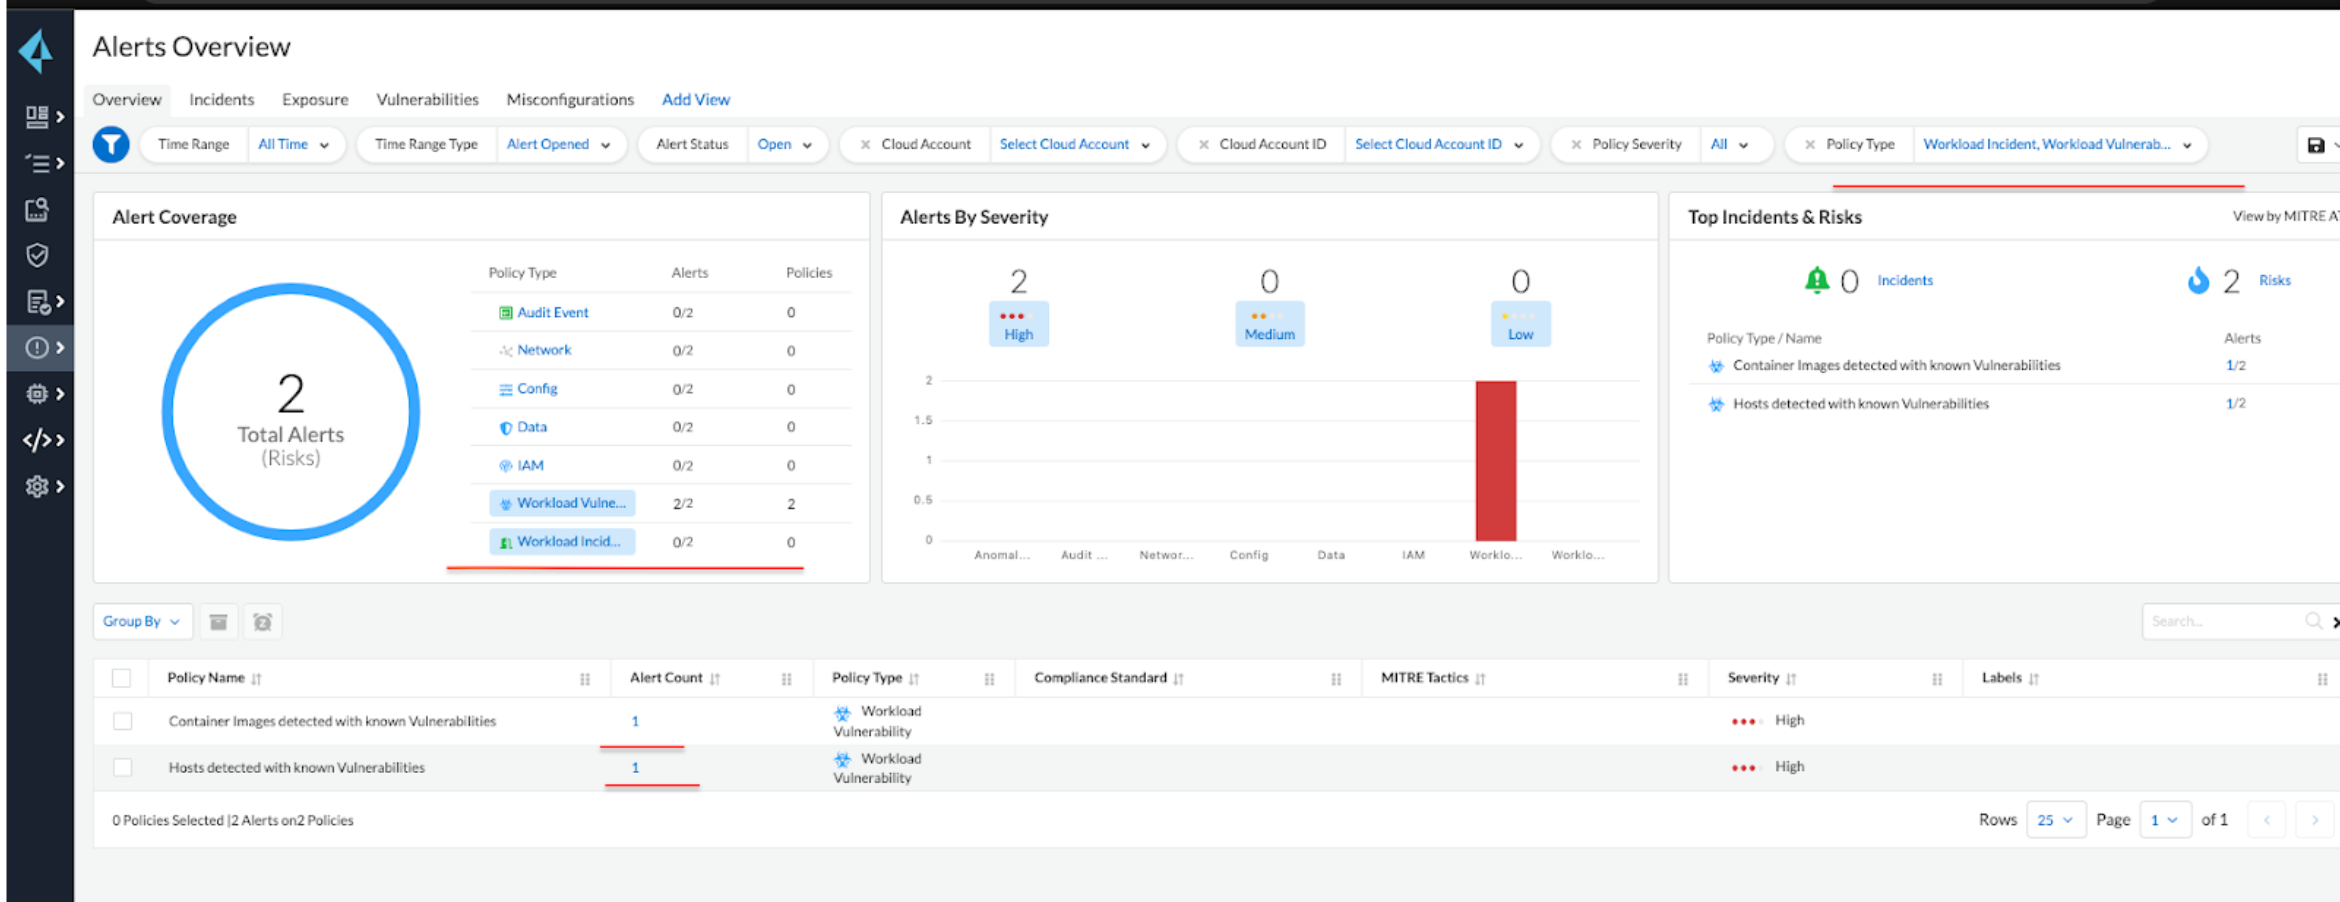2340x902 pixels.
Task: Open the settings gear sidebar icon
Action: 38,486
